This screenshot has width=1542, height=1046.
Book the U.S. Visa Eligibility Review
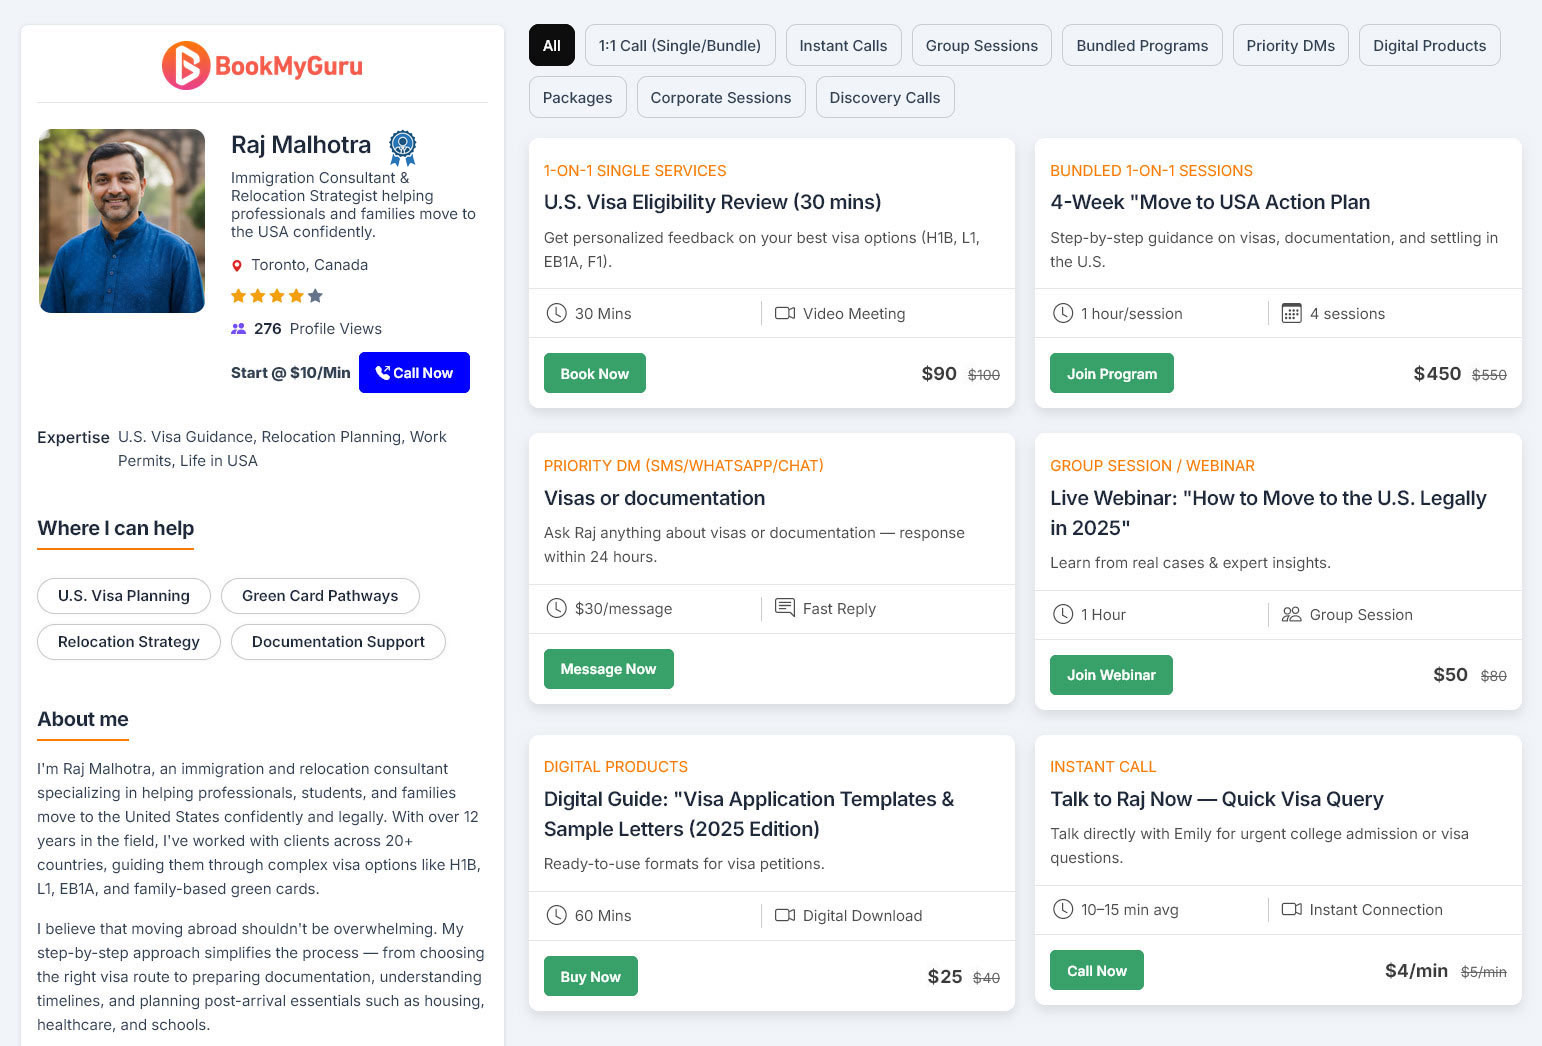click(x=594, y=374)
